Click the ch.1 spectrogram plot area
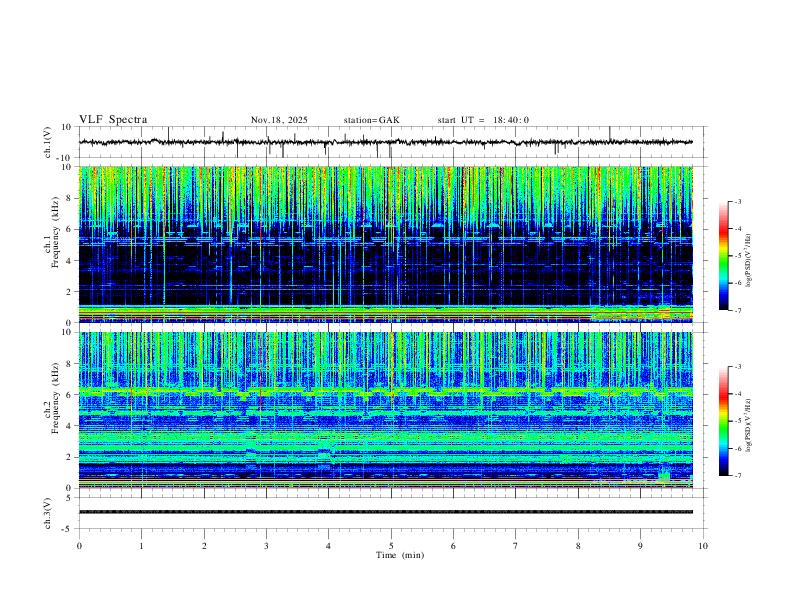The width and height of the screenshot is (792, 612). click(x=386, y=244)
